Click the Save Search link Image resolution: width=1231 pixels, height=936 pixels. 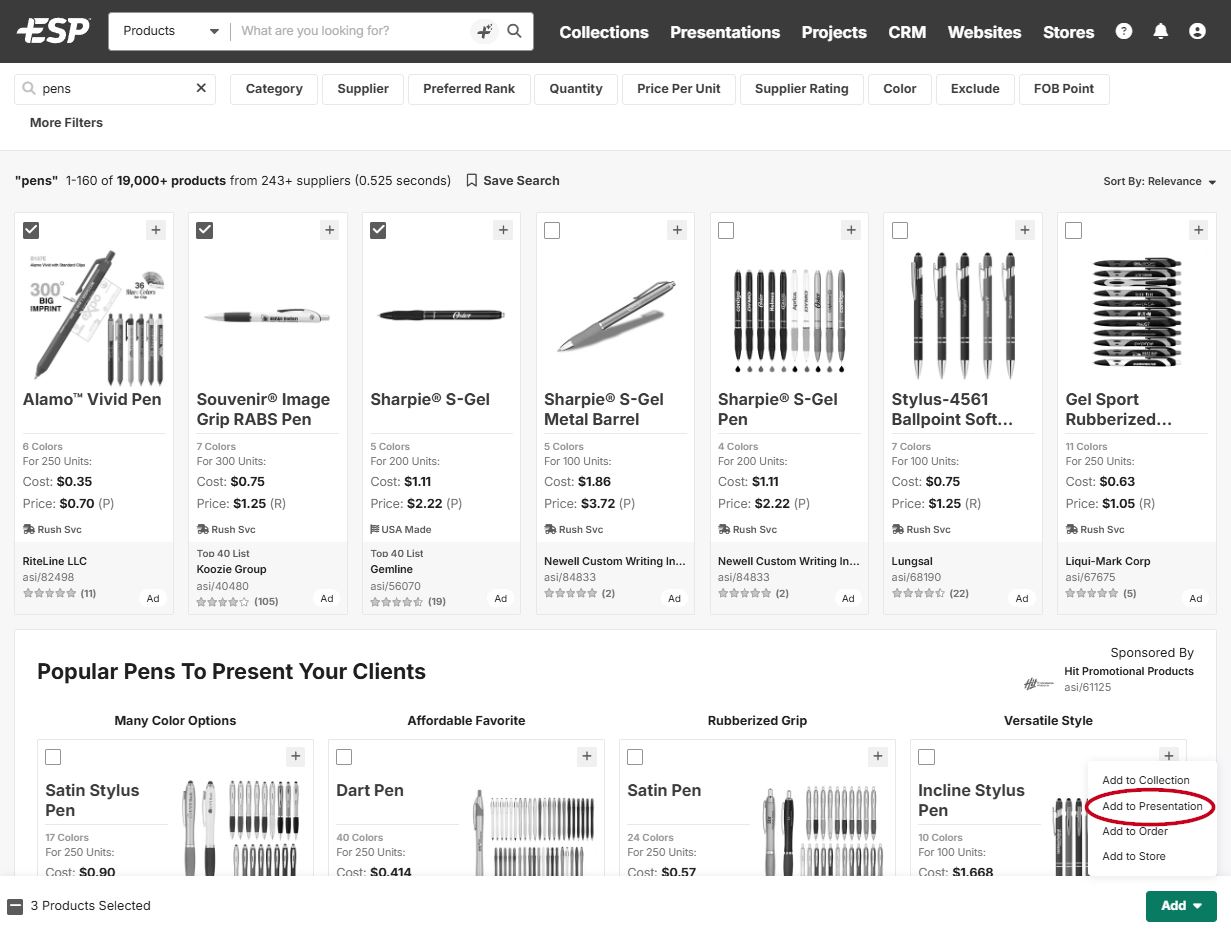pyautogui.click(x=512, y=181)
